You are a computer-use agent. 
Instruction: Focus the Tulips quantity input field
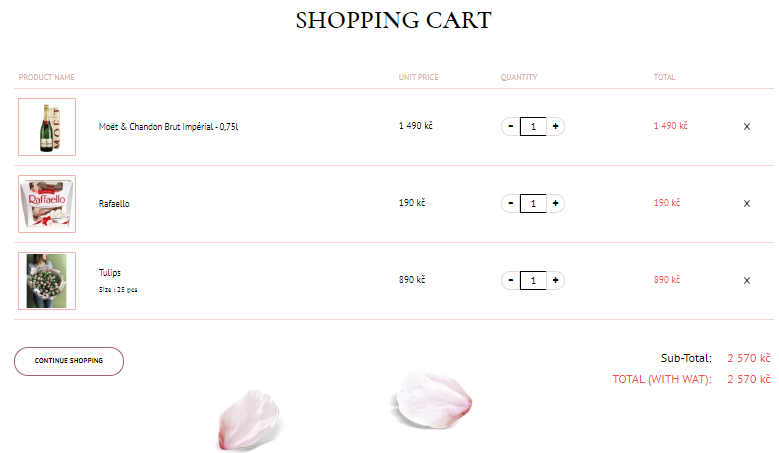pos(533,281)
